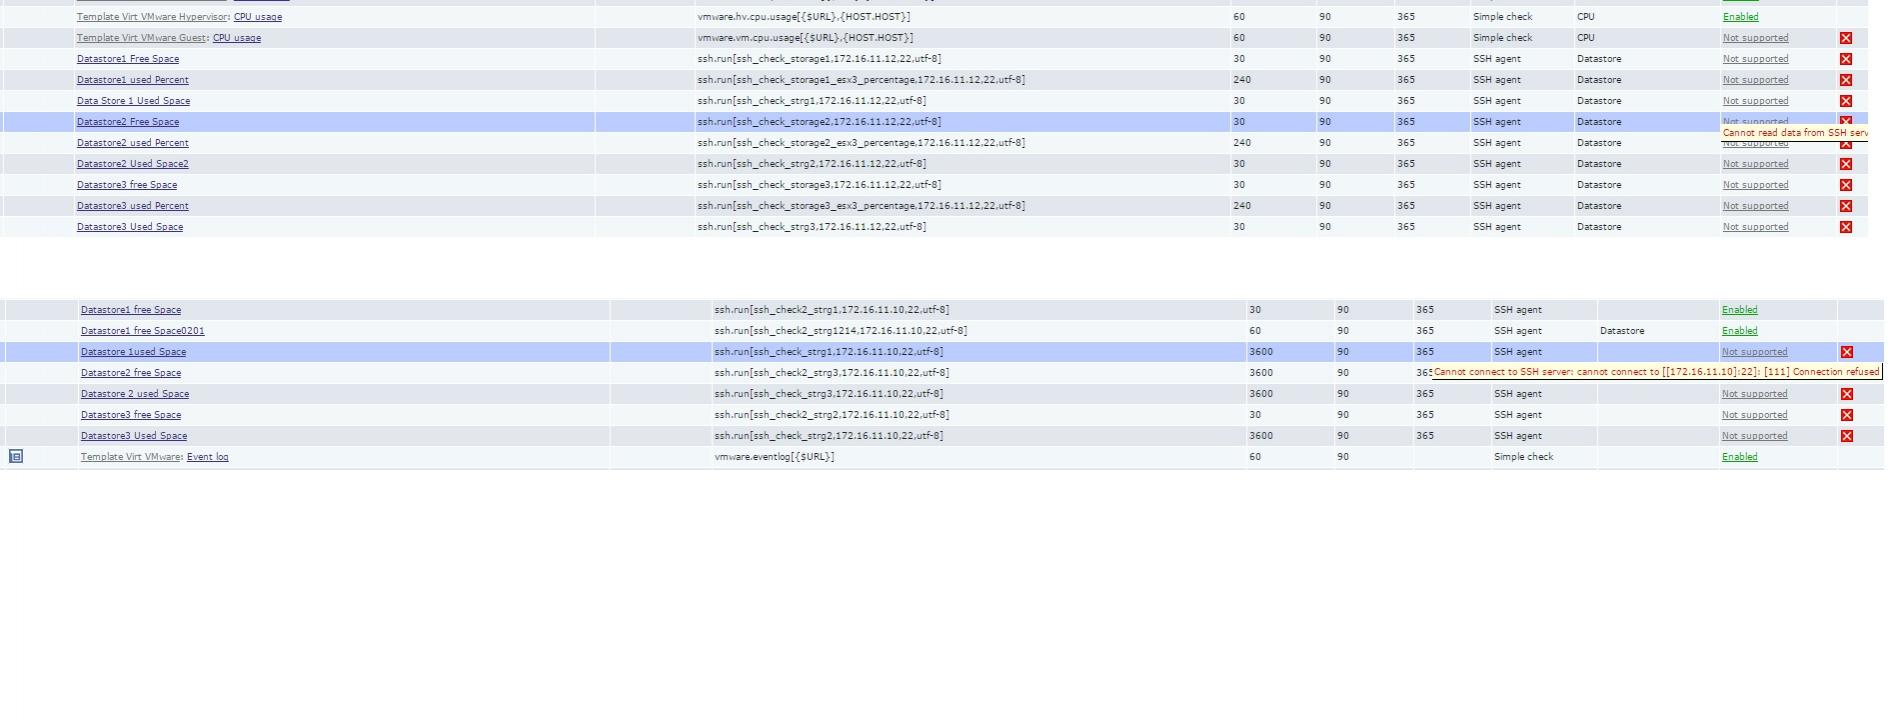Open the Template Virt VMware Hypervisor link

click(152, 17)
